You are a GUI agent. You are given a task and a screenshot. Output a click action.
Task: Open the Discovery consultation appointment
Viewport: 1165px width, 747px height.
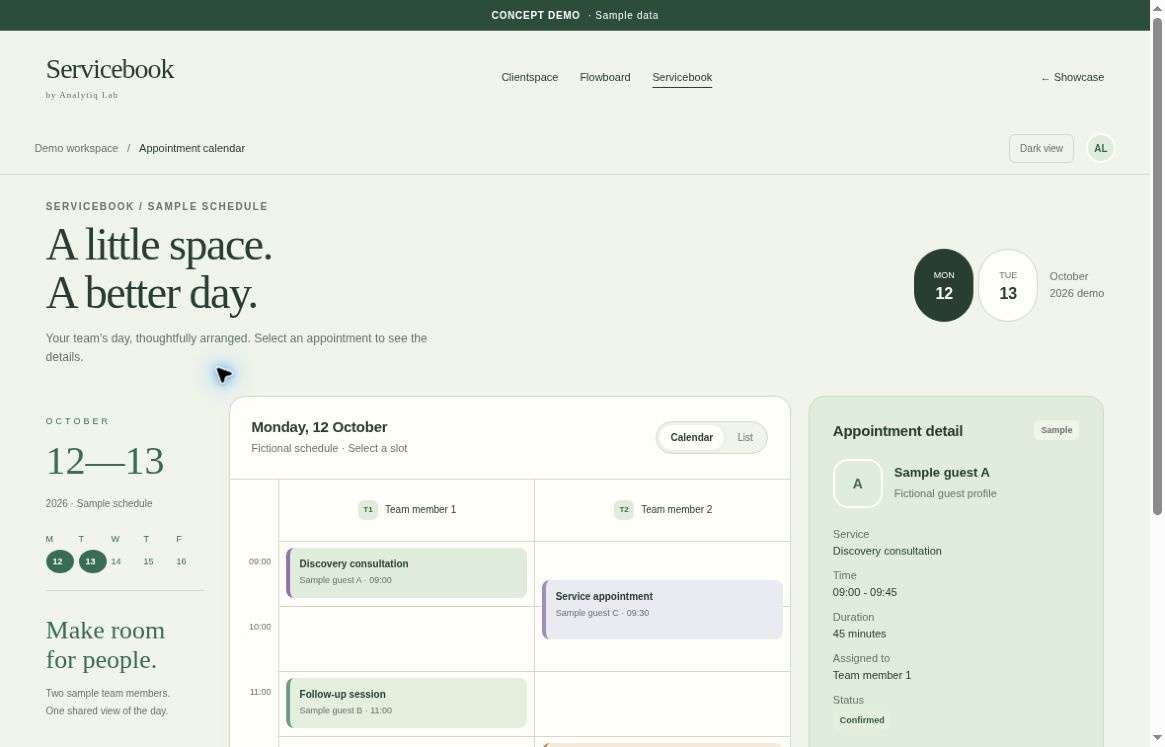point(406,572)
